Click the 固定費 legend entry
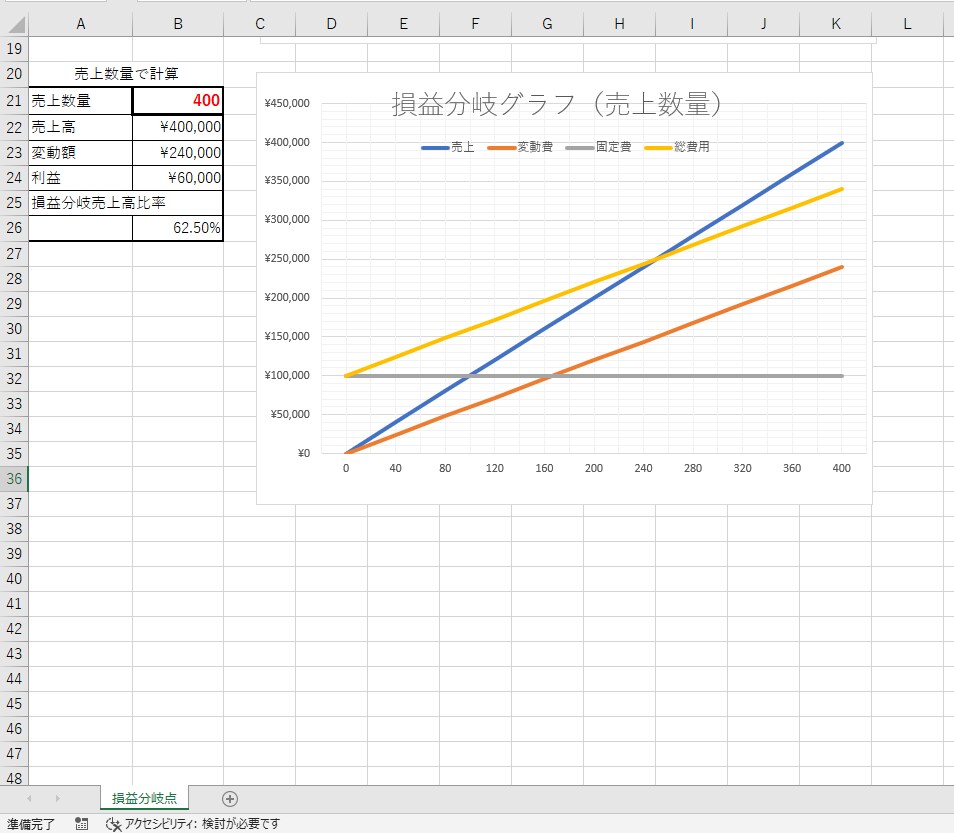954x833 pixels. click(x=599, y=147)
